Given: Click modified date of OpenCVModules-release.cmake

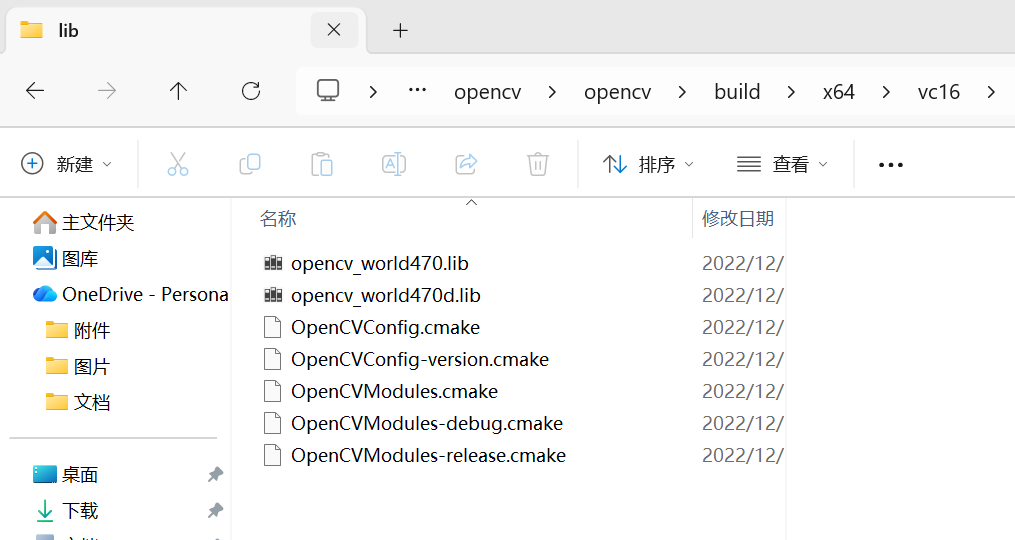Looking at the screenshot, I should tap(742, 456).
